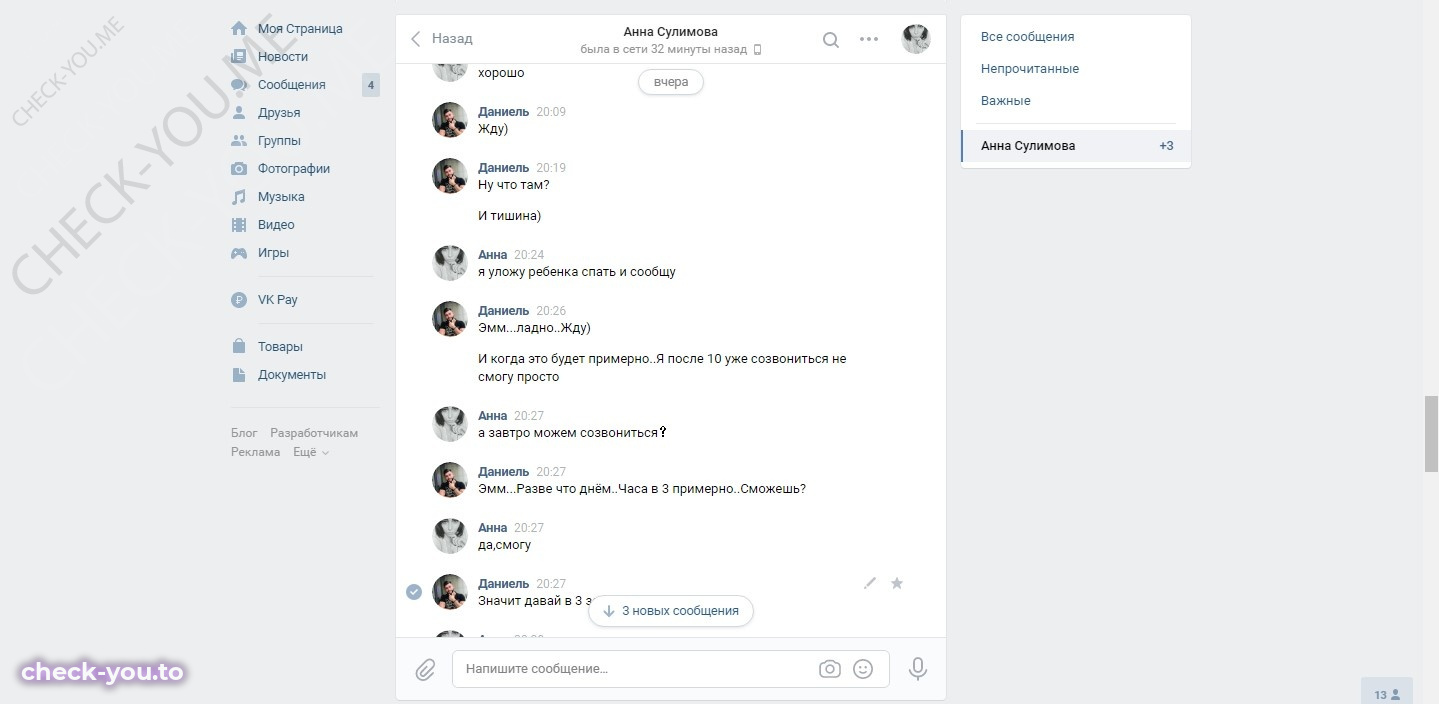Select the 'Эмм...ладно..Жду)' message
This screenshot has width=1439, height=704.
(x=534, y=328)
